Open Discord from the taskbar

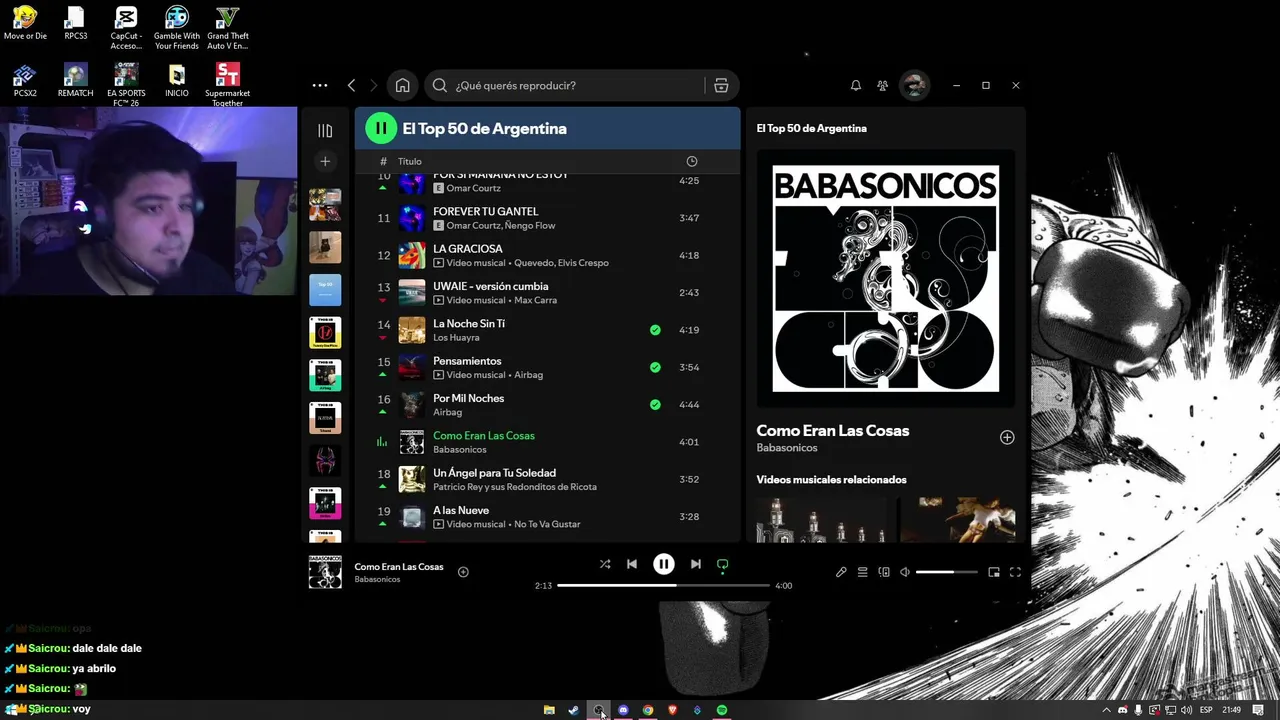click(623, 710)
